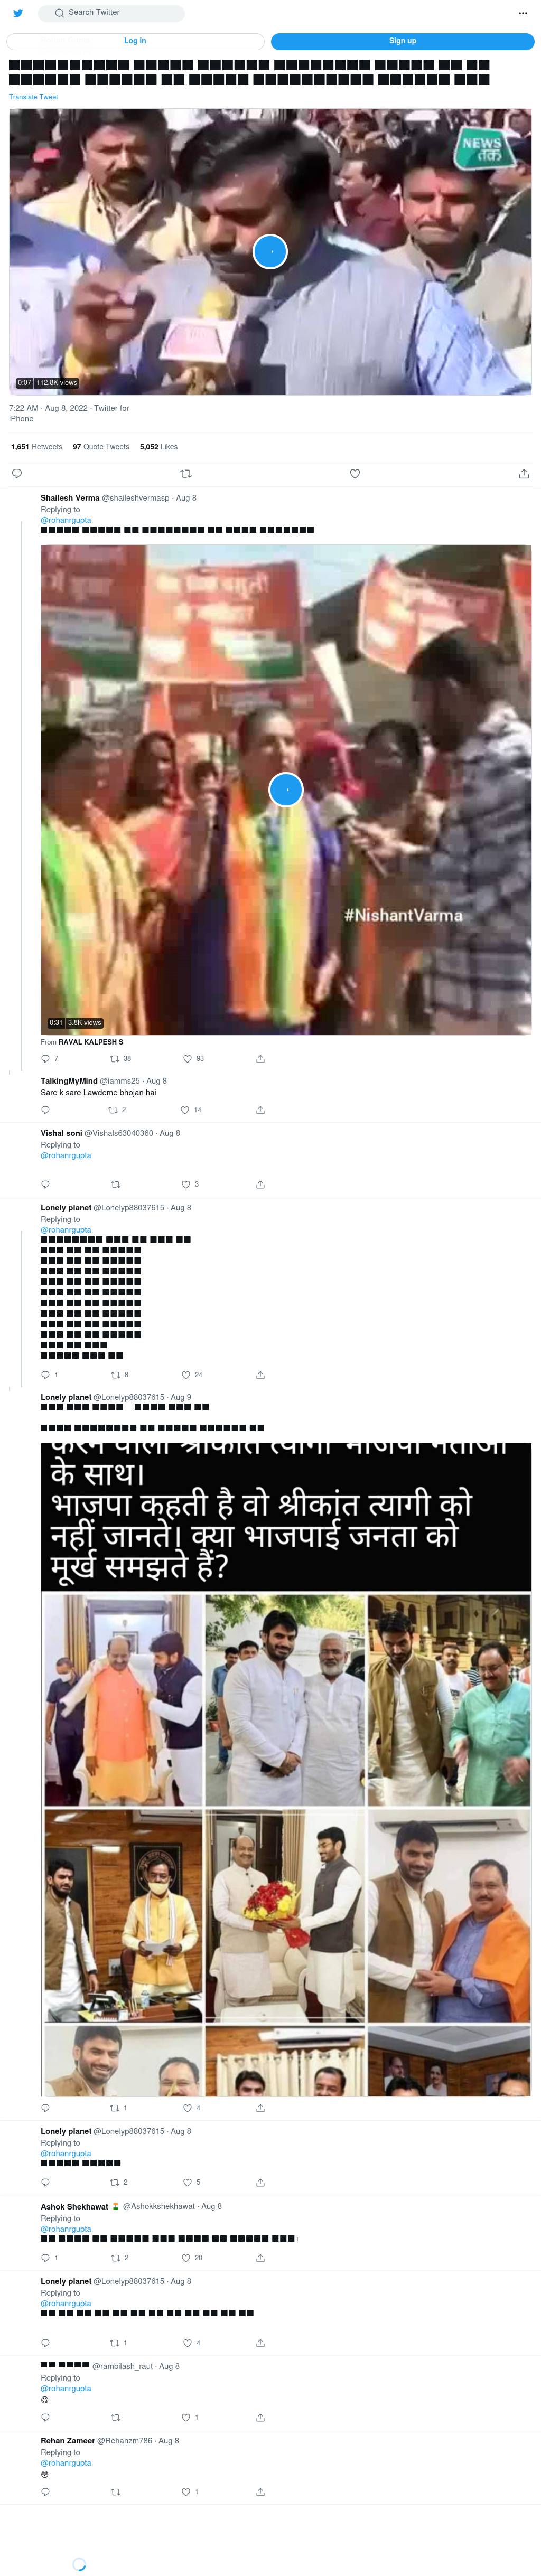Click @rohanrgupta mention in Rehan Zameer's reply
This screenshot has width=541, height=2576.
pyautogui.click(x=66, y=2463)
